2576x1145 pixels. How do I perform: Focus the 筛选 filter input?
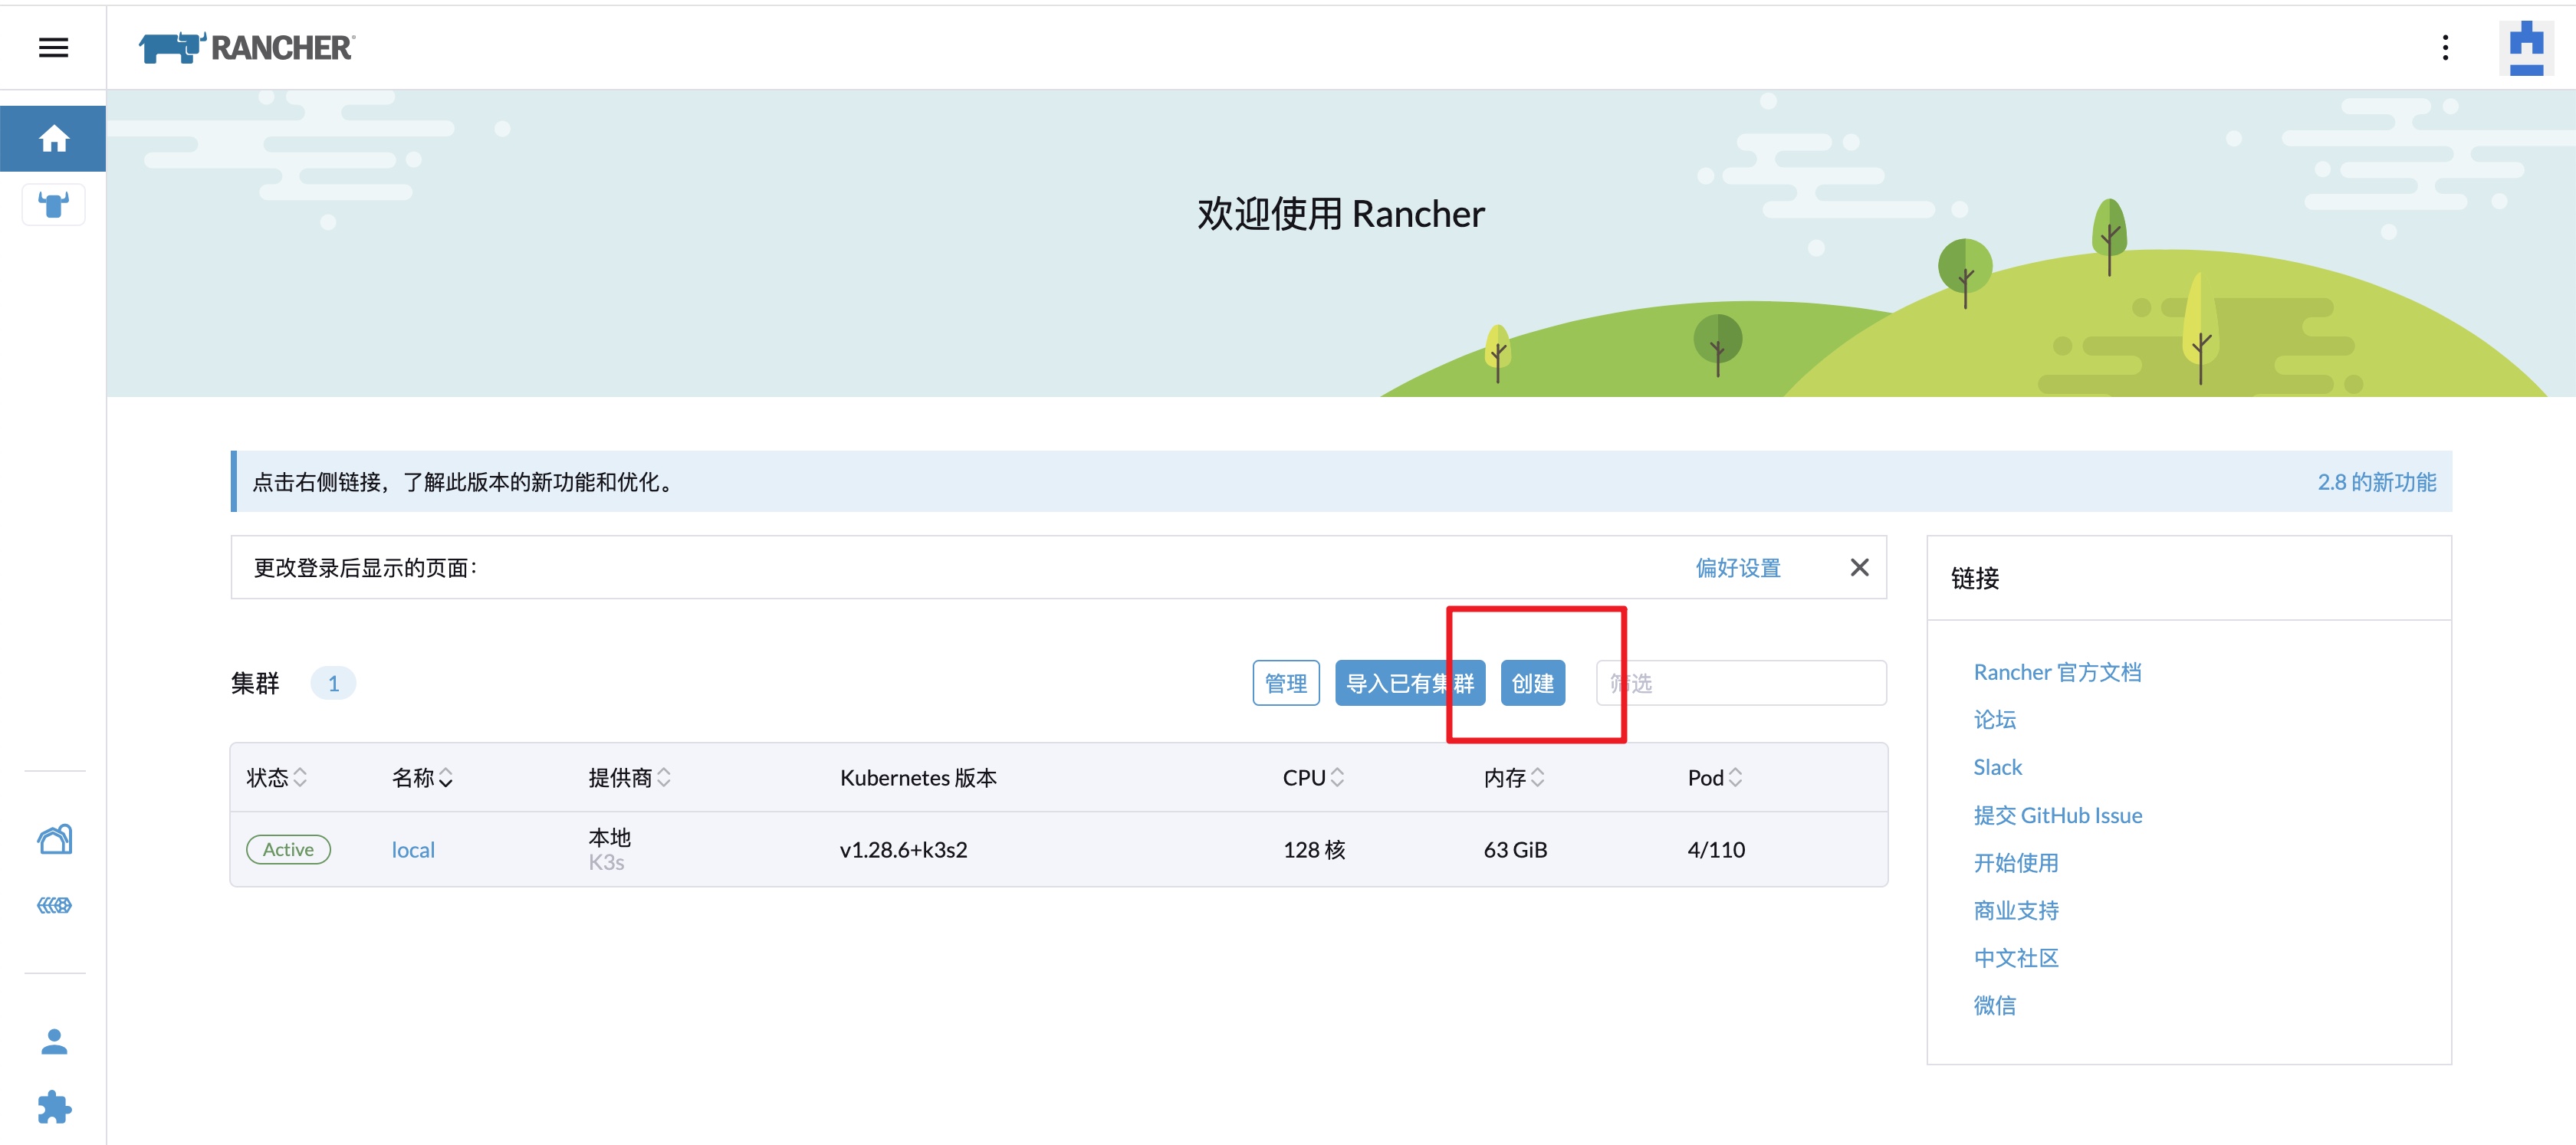point(1741,683)
